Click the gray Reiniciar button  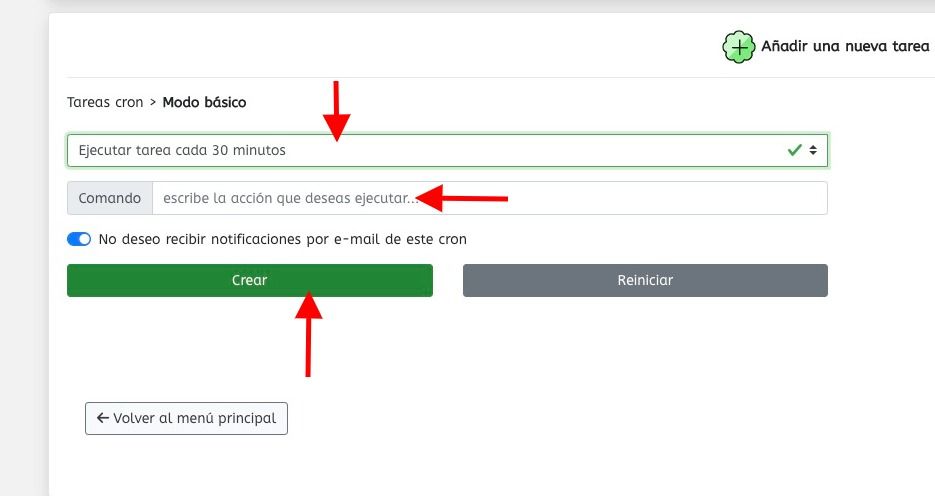point(645,280)
